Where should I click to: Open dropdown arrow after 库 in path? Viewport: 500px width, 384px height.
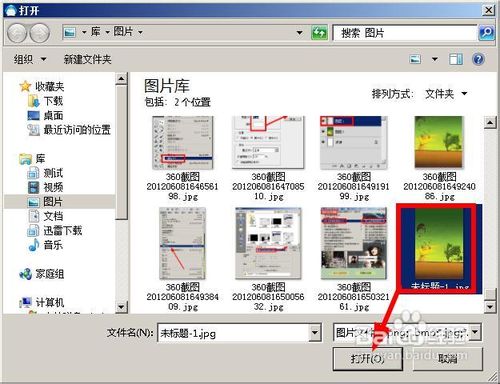click(107, 32)
